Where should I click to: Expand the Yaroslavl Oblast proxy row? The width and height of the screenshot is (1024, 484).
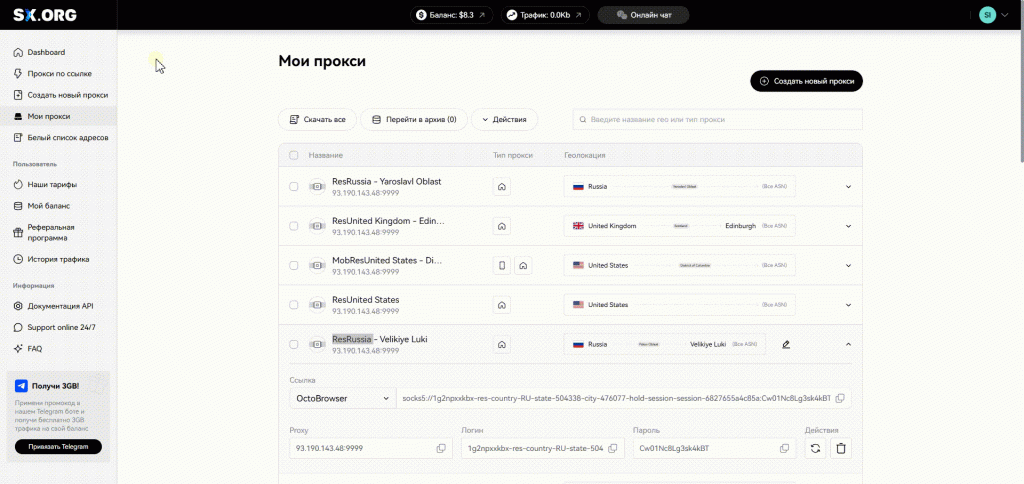[x=848, y=187]
